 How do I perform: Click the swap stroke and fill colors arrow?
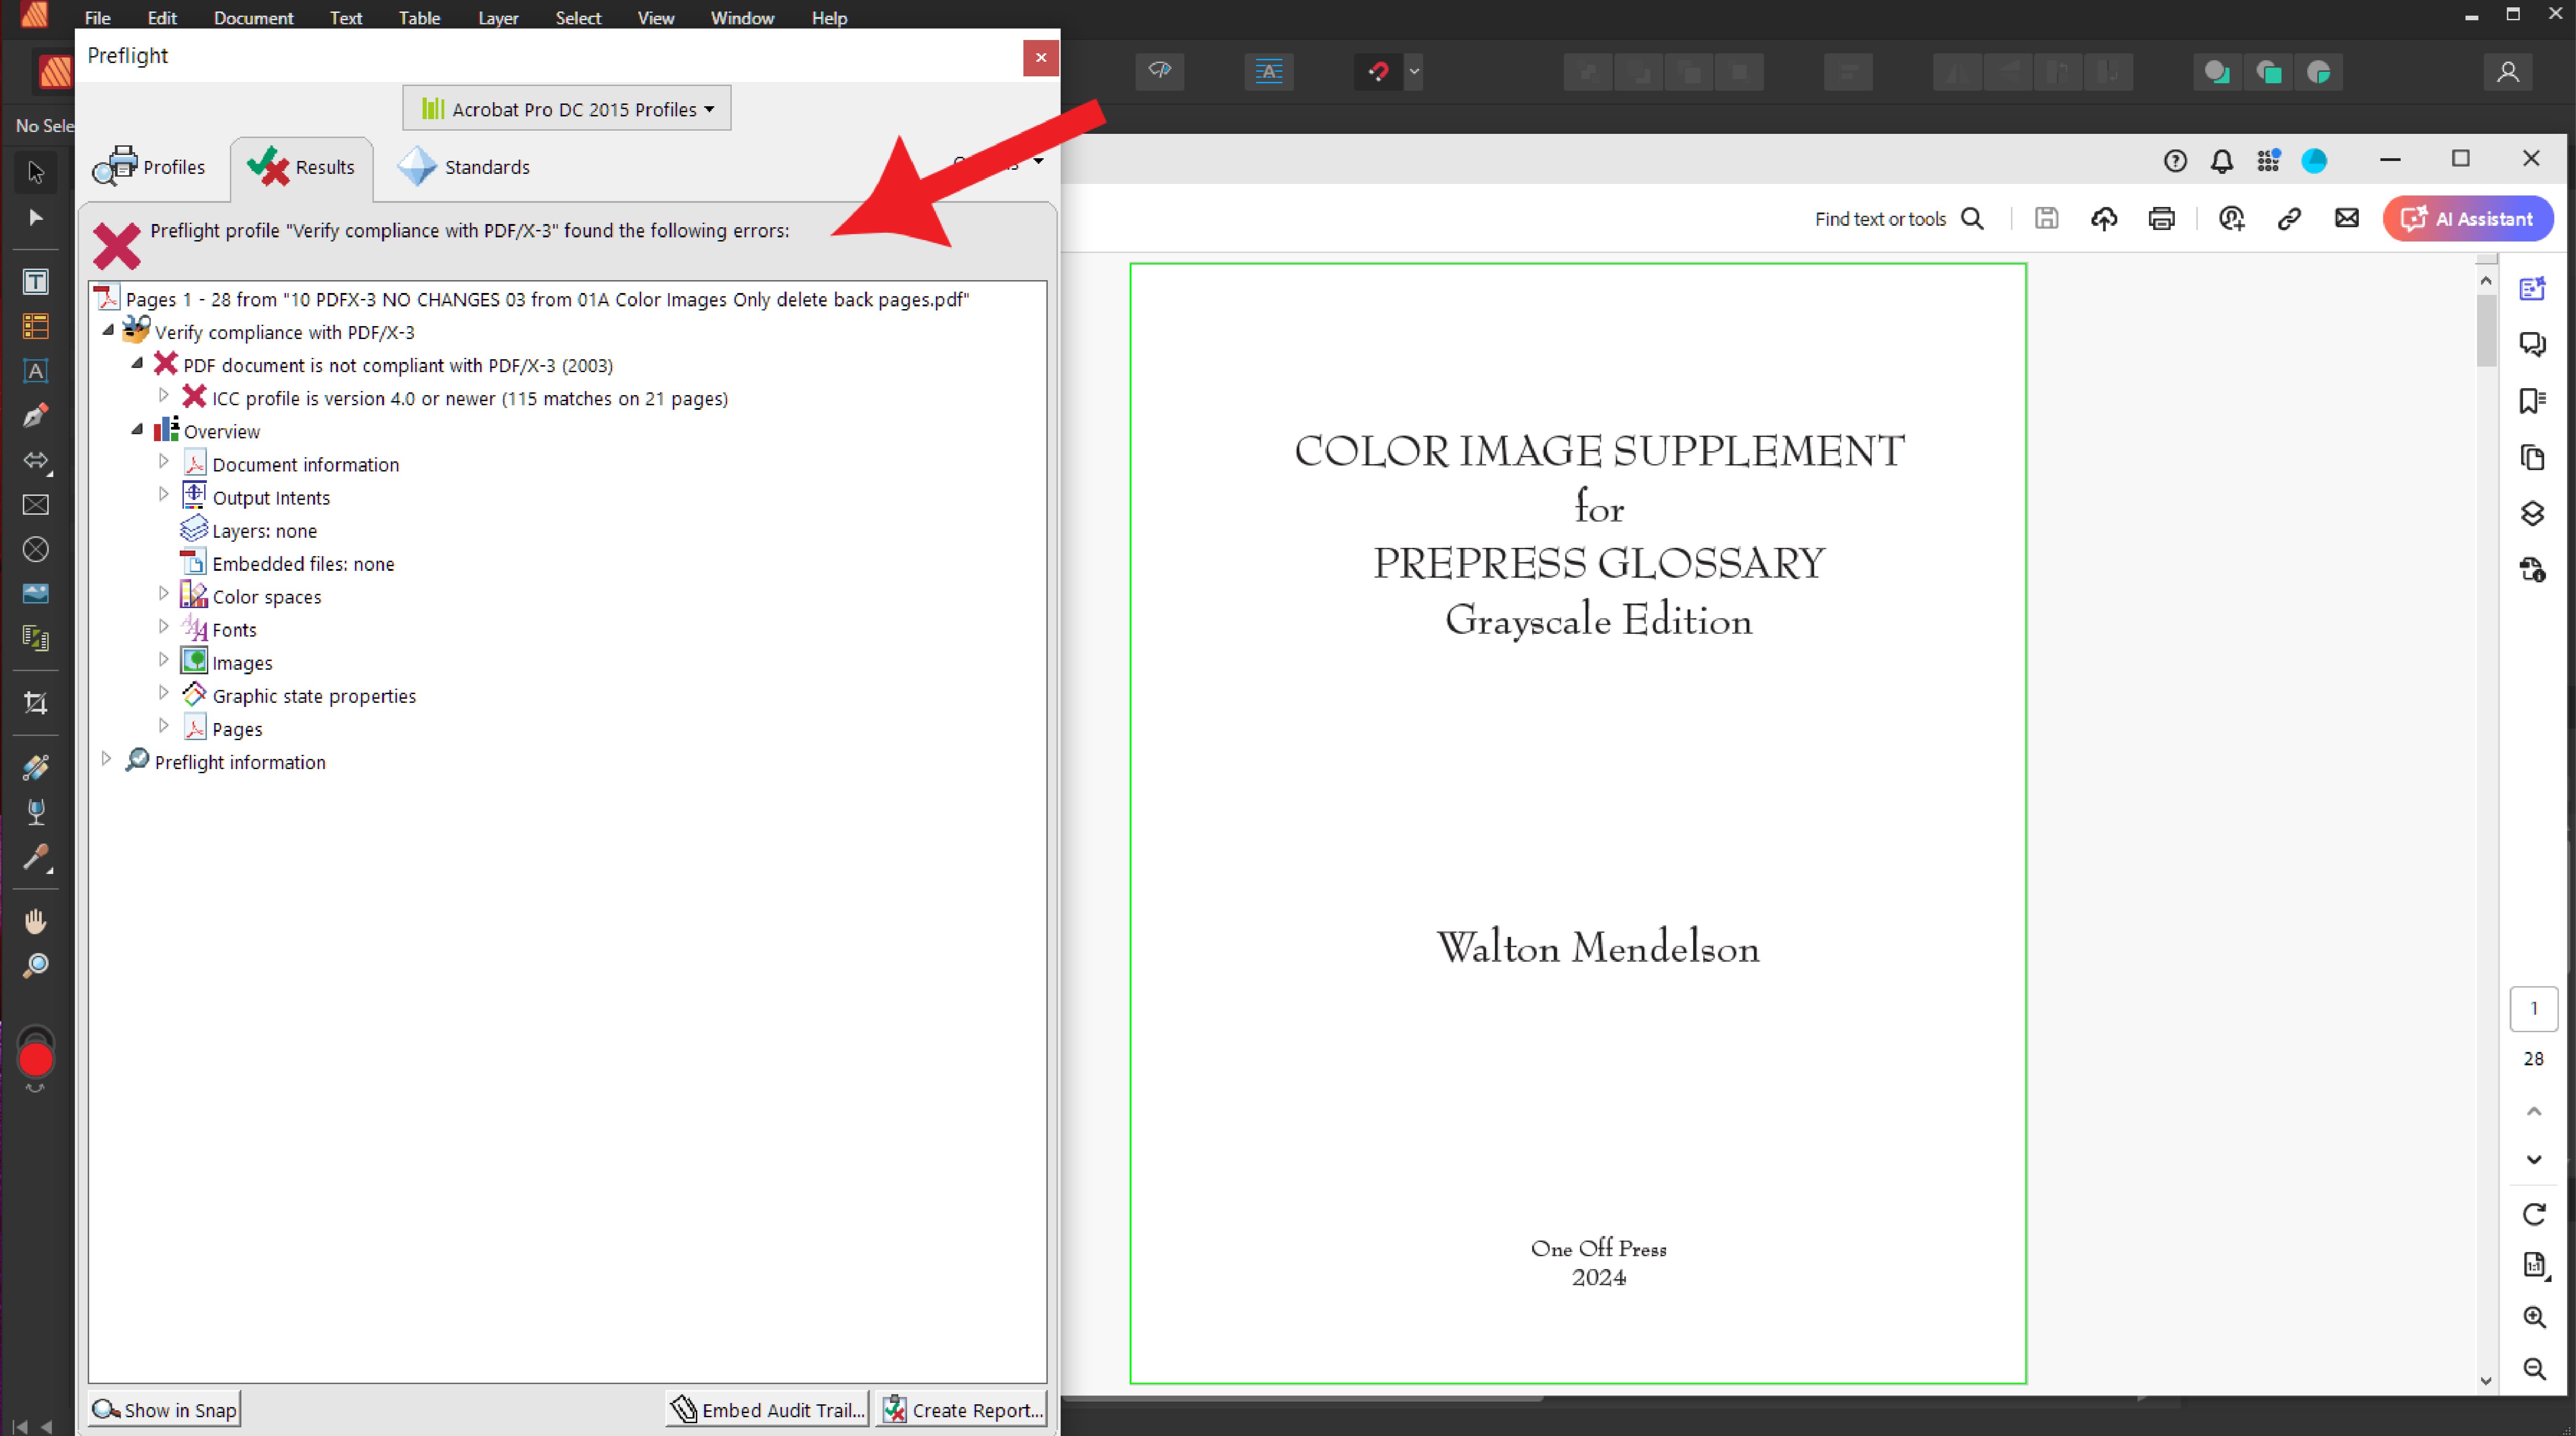point(36,1087)
